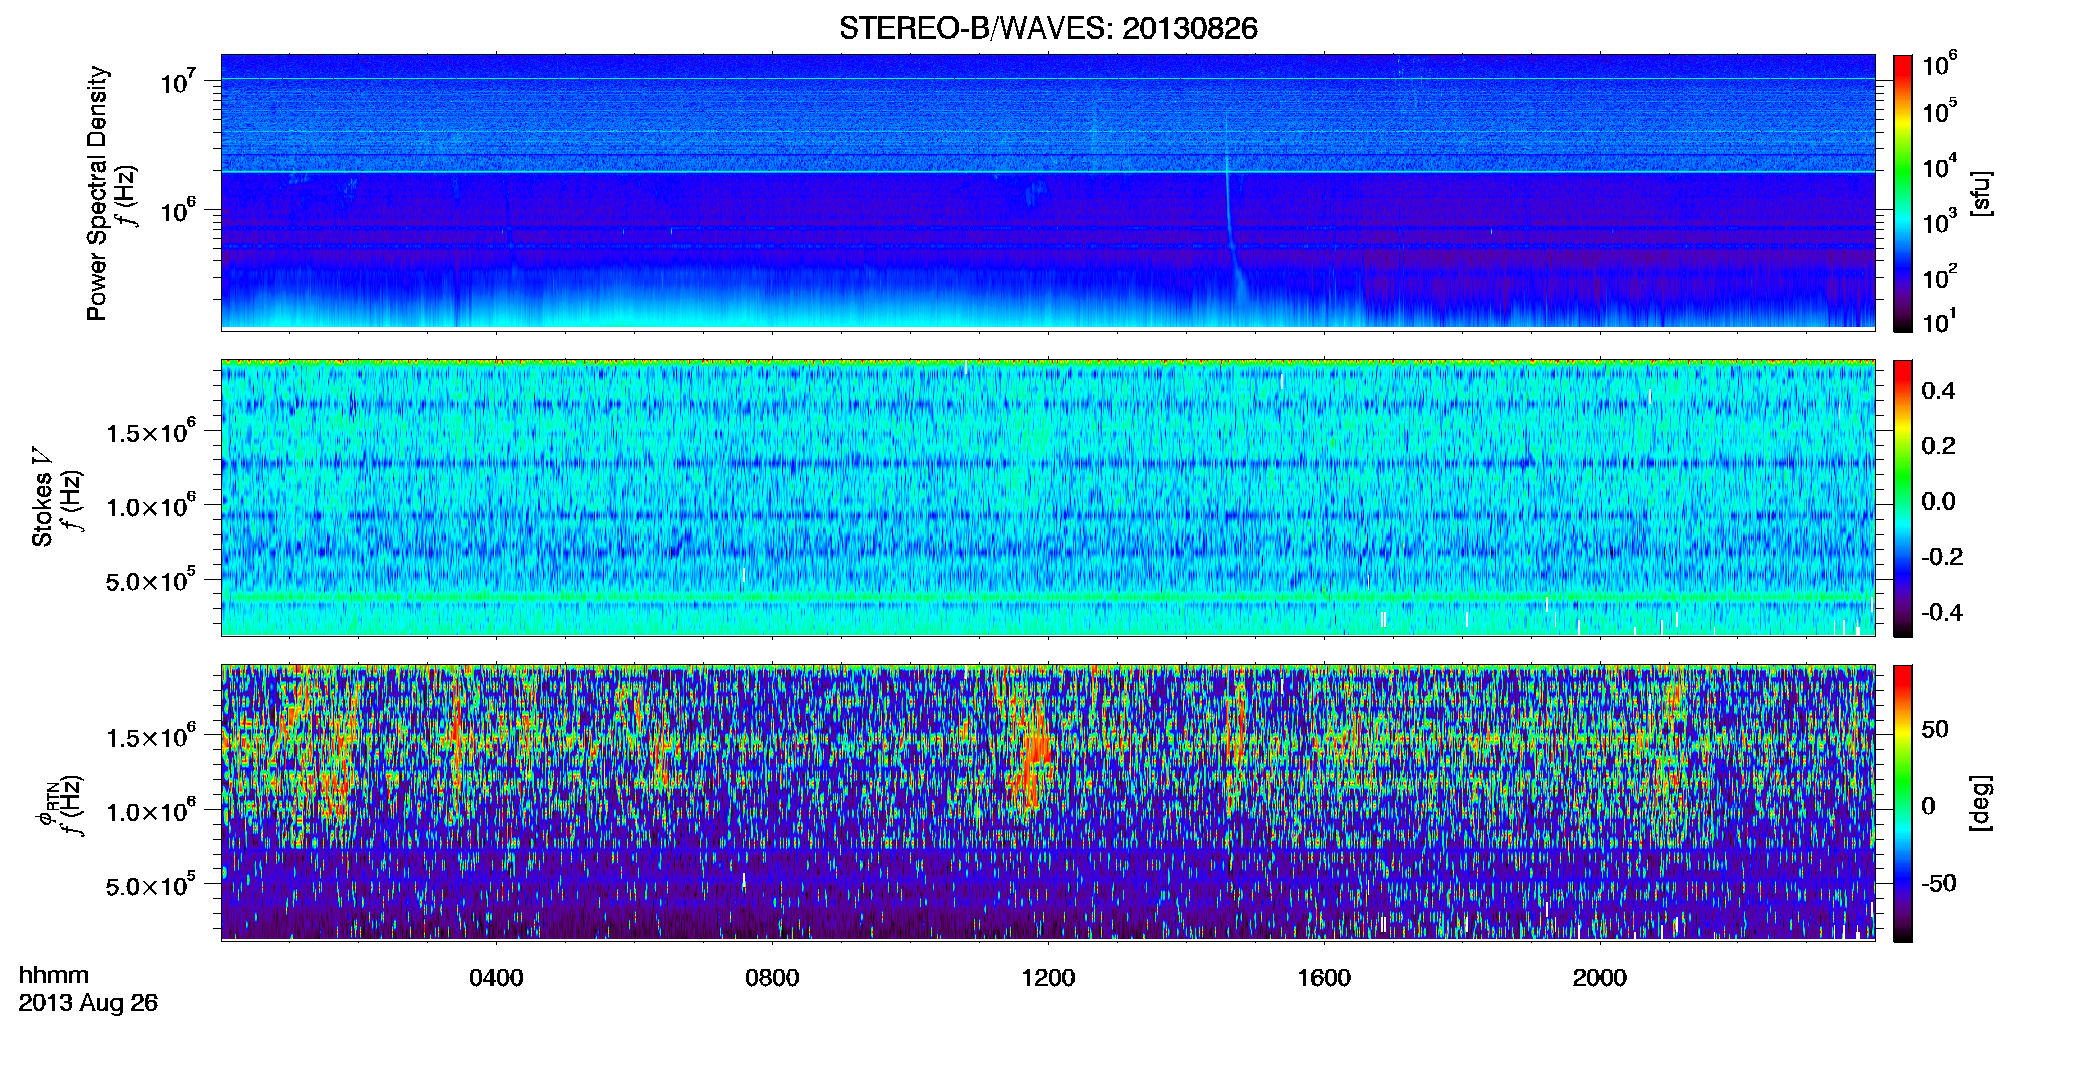
Task: Click the 1.5×10^6 tick in φRTN panel
Action: [151, 737]
